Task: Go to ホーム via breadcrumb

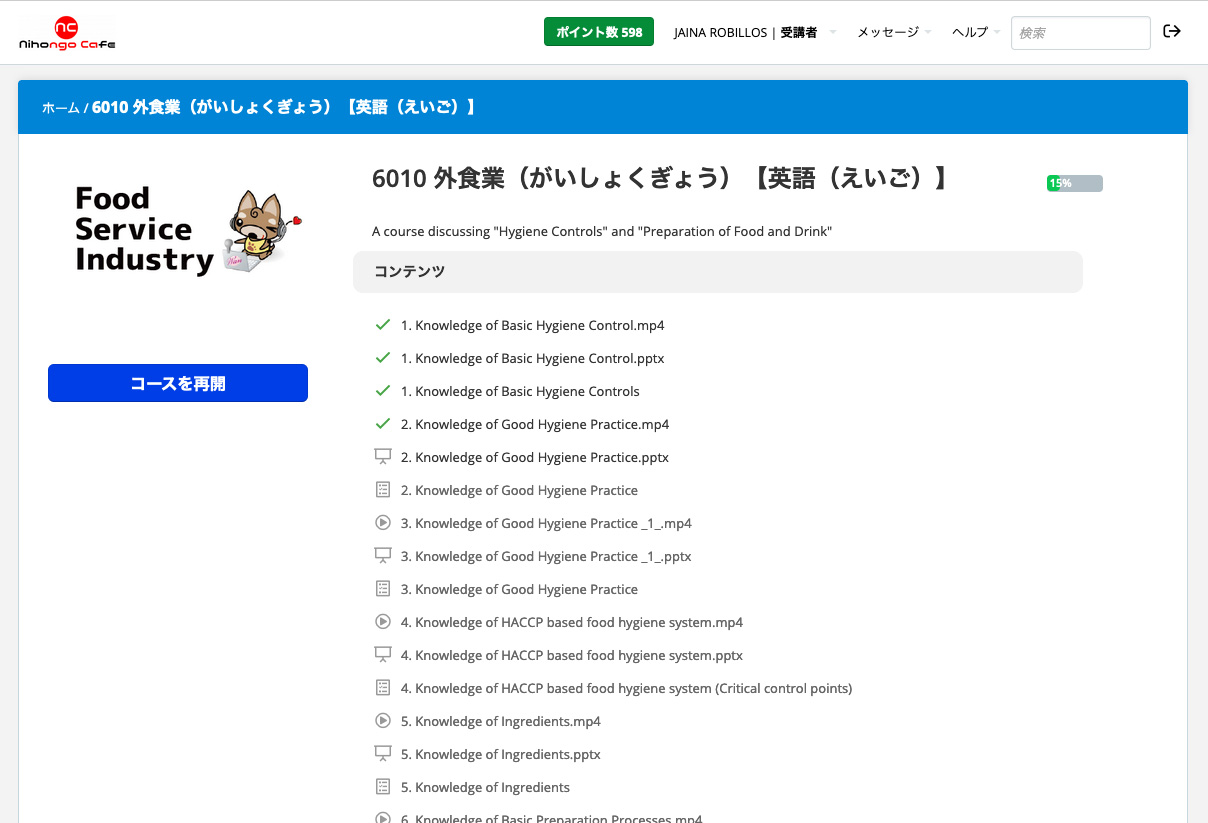Action: tap(61, 108)
